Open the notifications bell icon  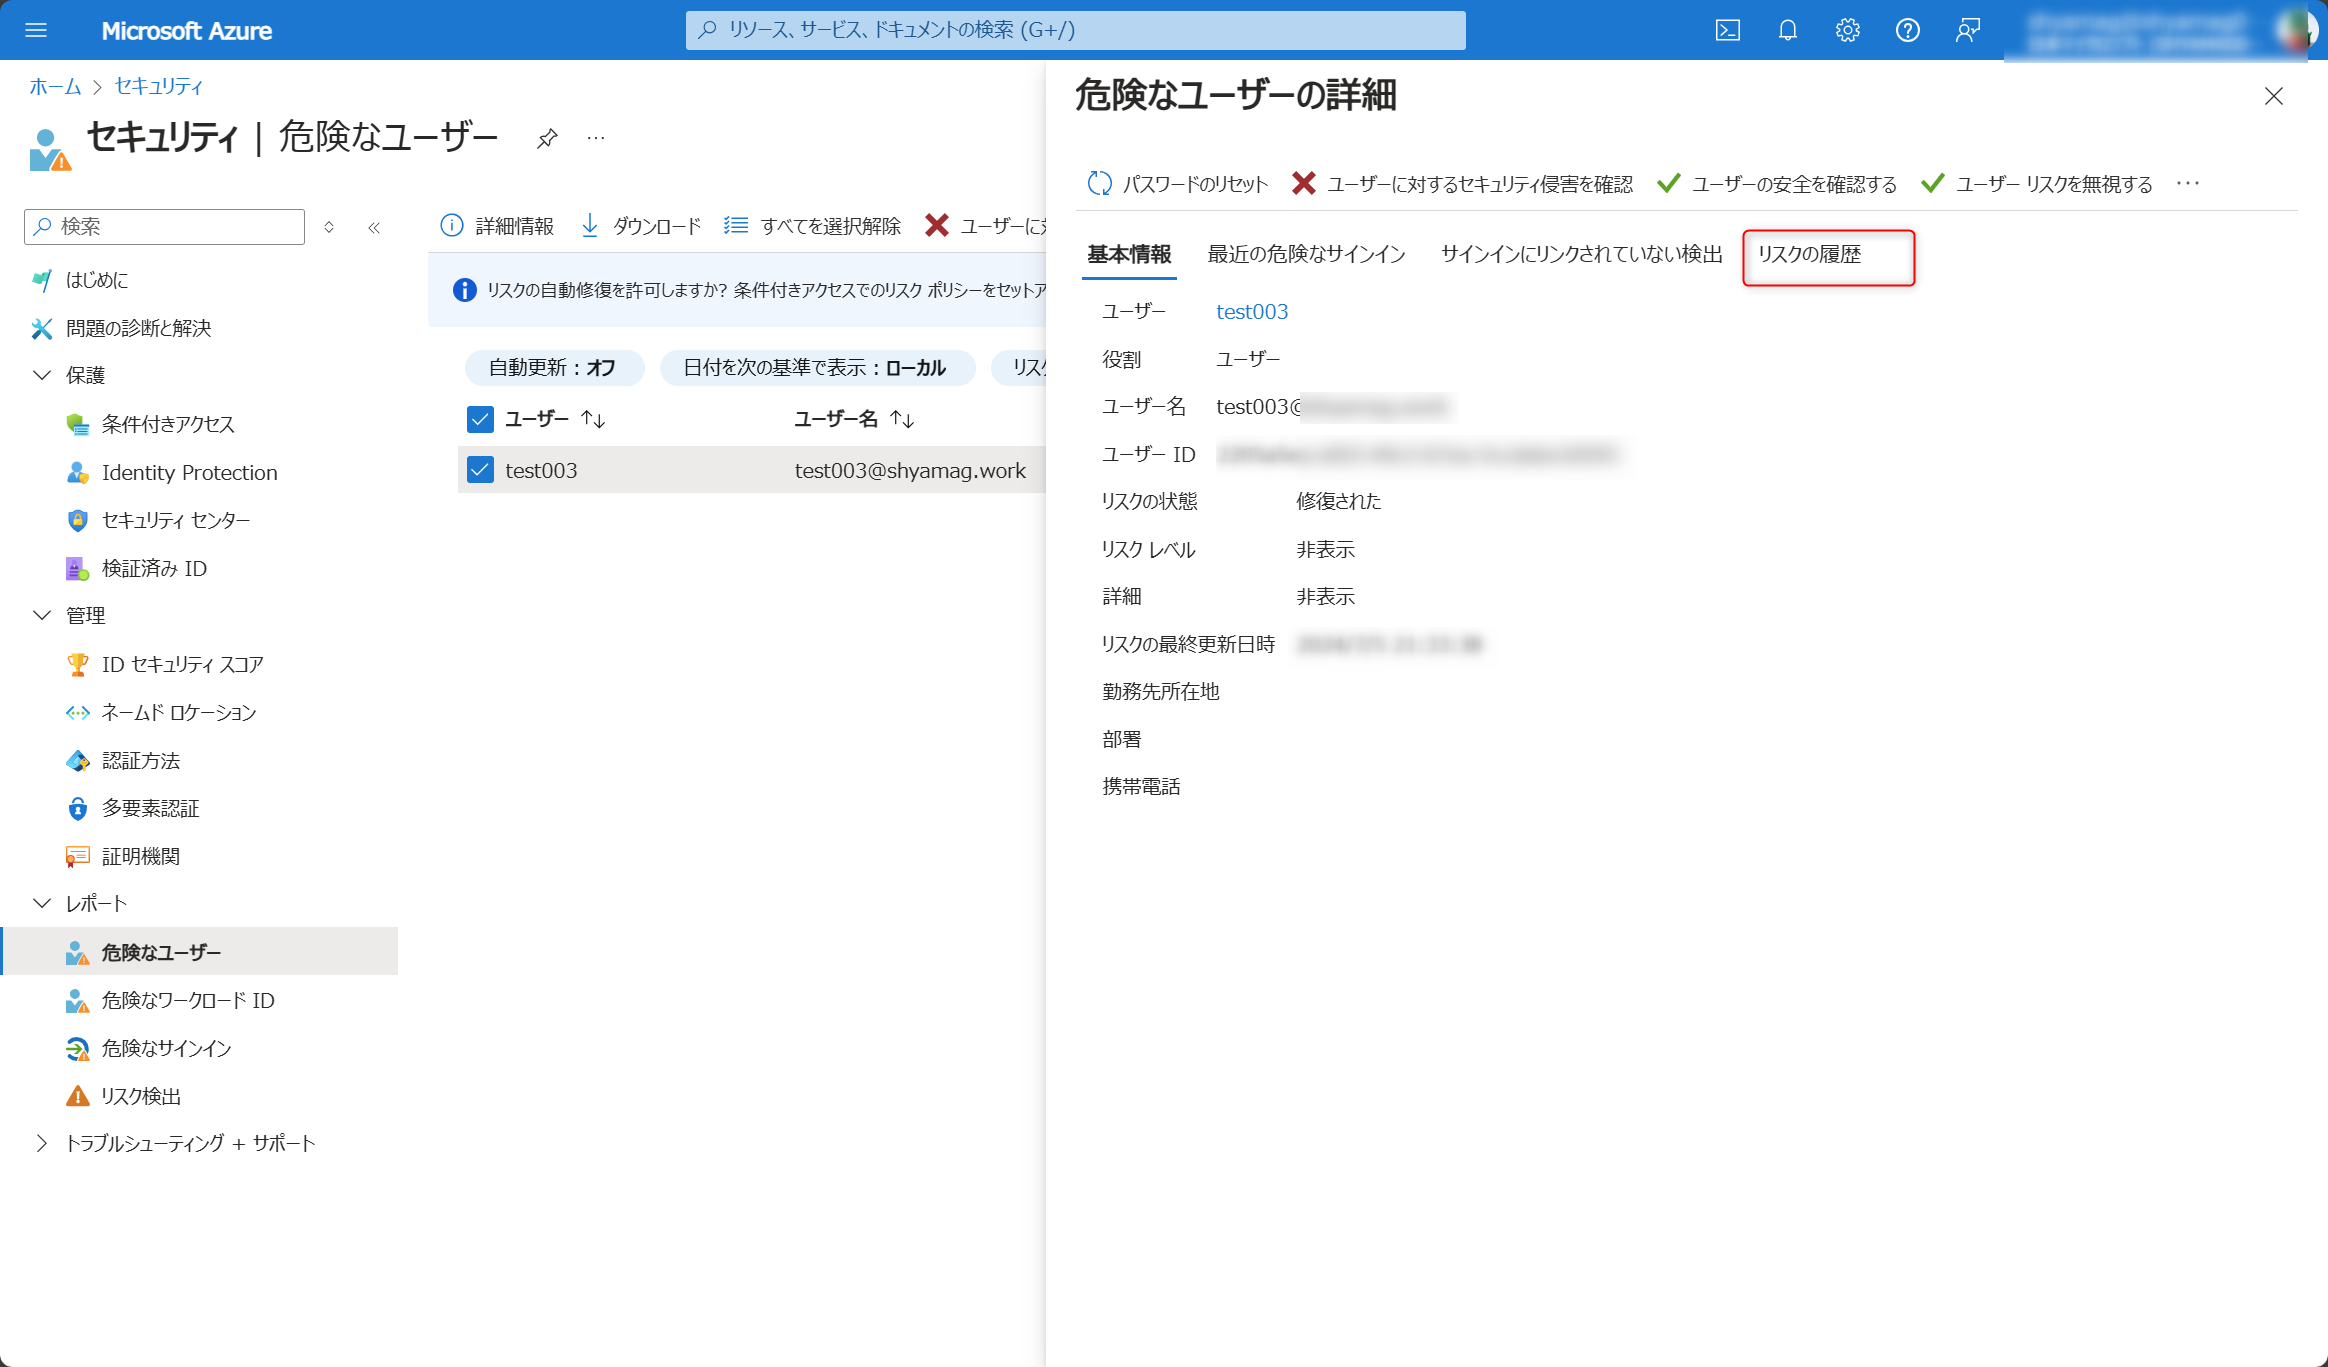coord(1787,30)
